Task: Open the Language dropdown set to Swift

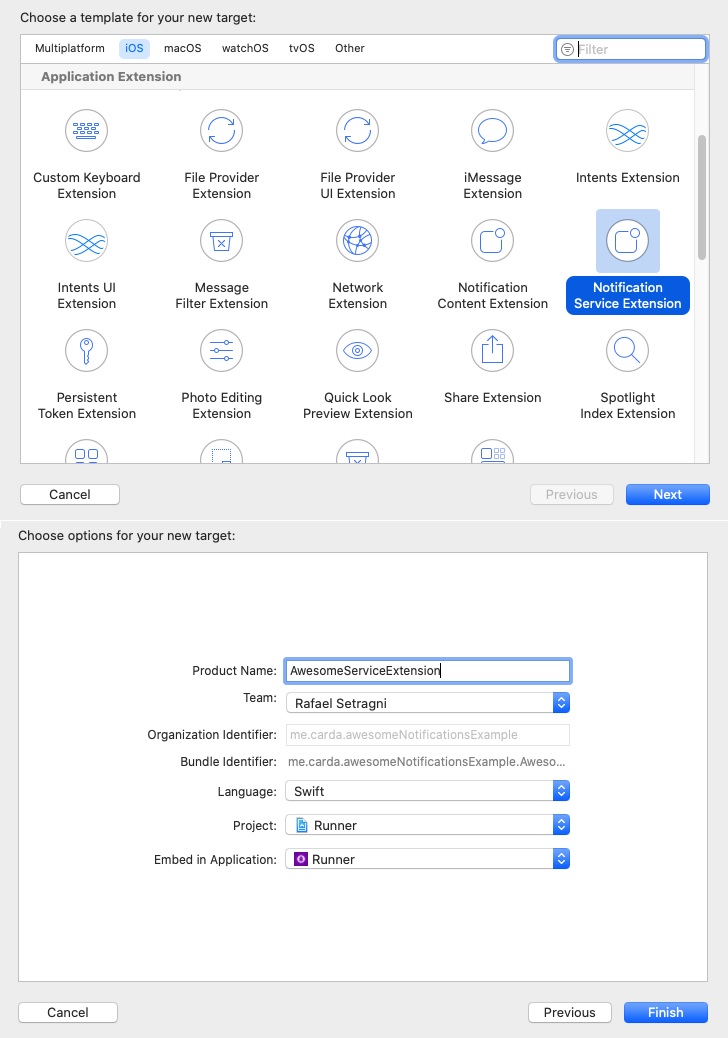Action: [428, 791]
